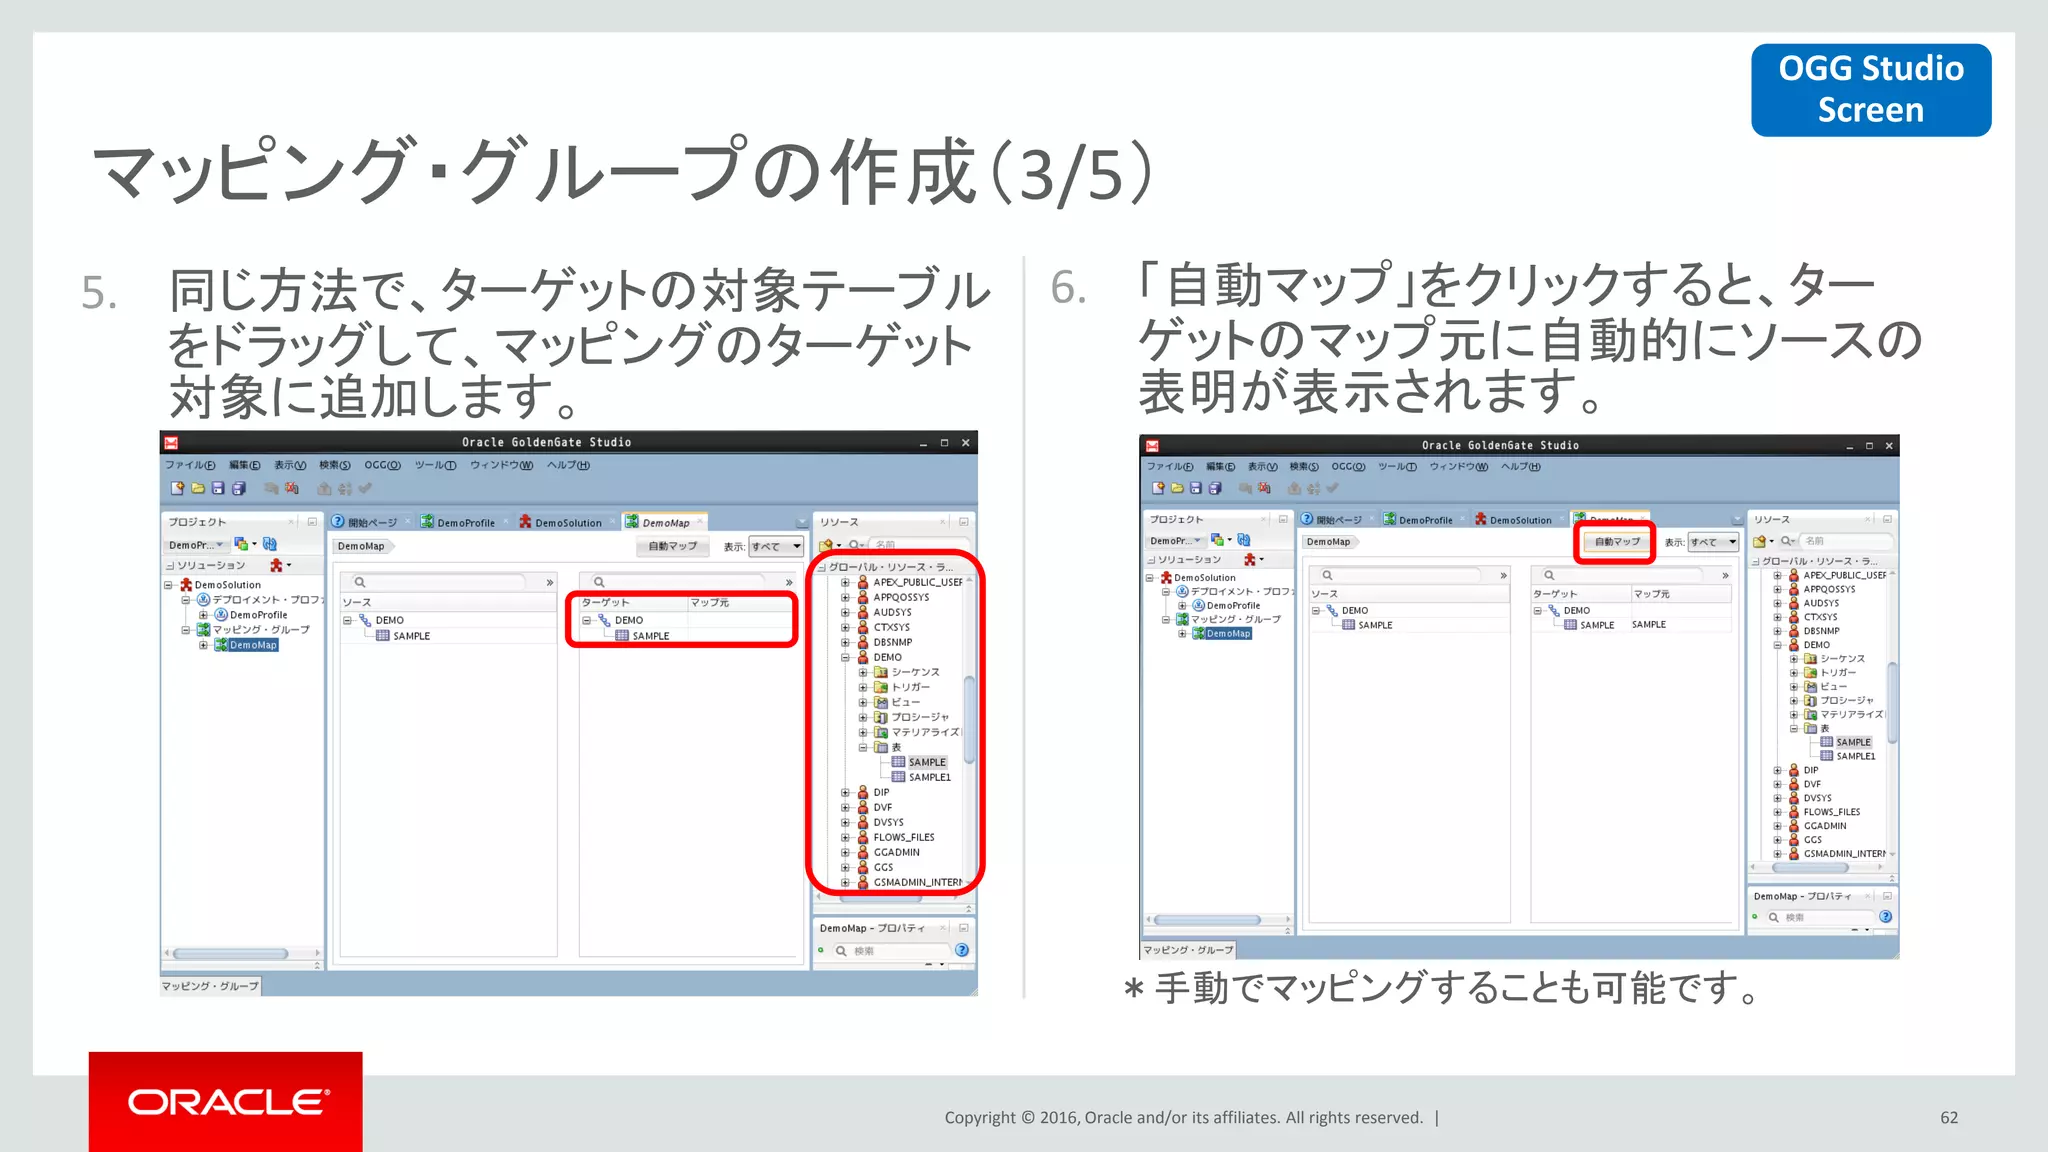Select SAMPLE1 table in left Resources tree
Screen dimensions: 2048x1152
(929, 777)
